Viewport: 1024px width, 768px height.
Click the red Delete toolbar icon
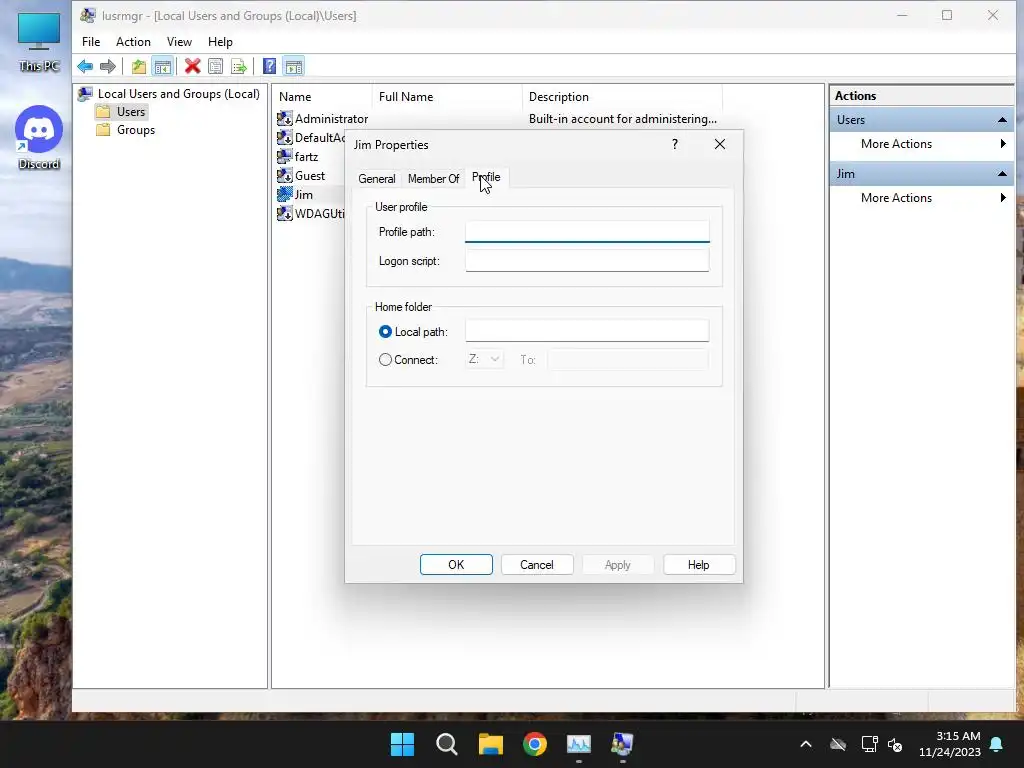coord(193,66)
